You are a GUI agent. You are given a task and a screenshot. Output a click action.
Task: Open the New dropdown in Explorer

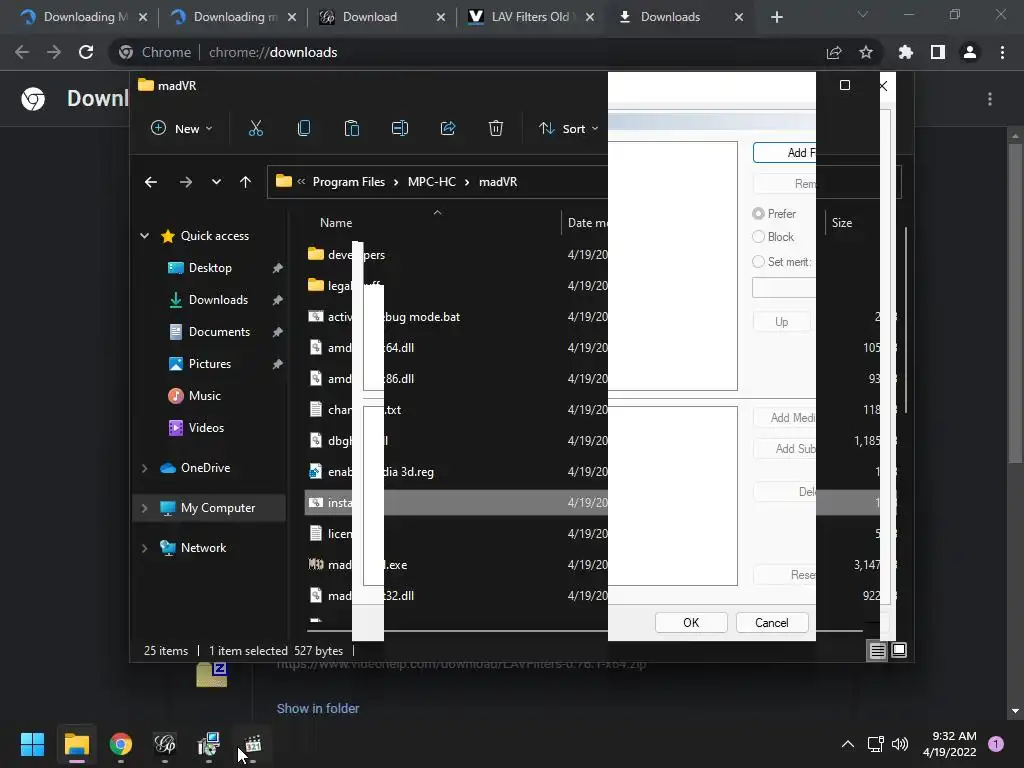click(x=182, y=129)
